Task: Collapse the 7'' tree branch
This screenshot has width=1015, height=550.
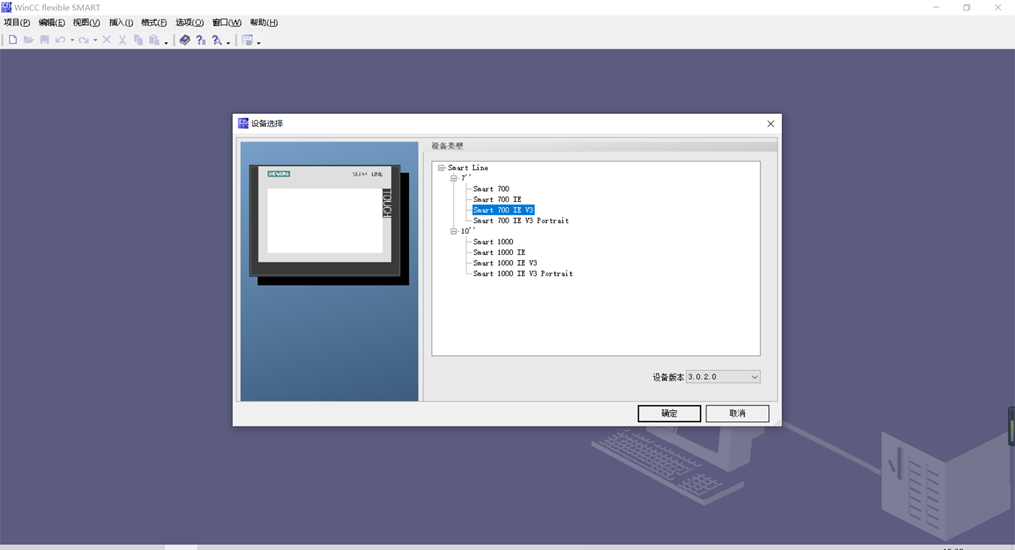Action: pyautogui.click(x=454, y=178)
